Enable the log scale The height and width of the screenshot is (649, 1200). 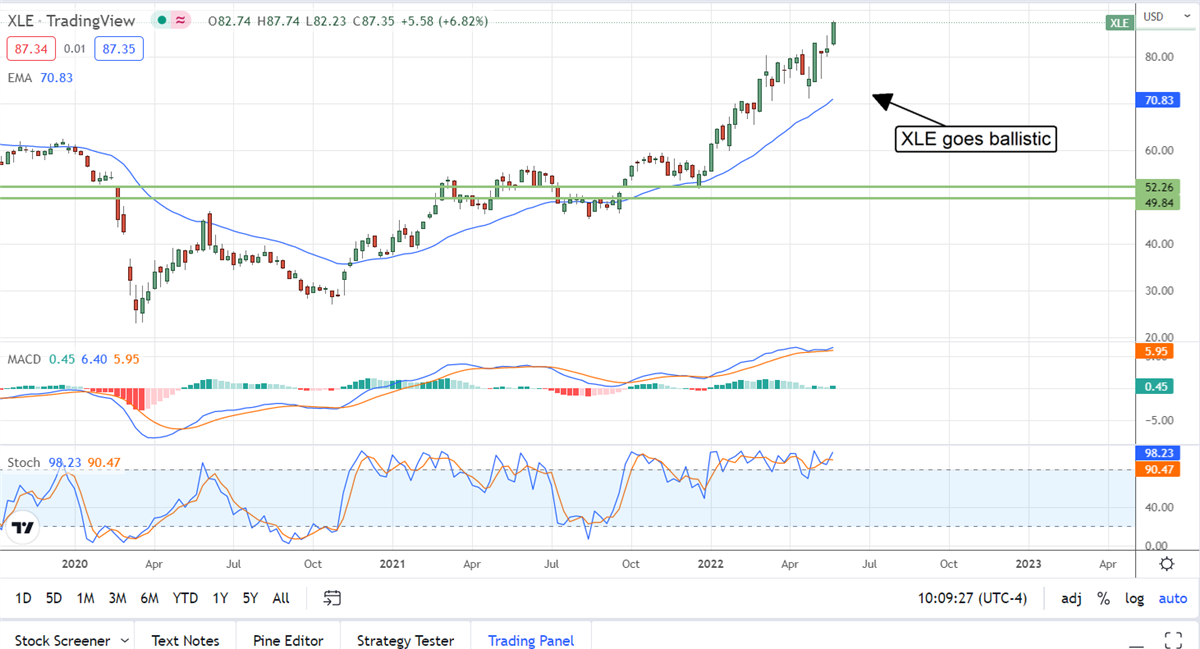click(x=1134, y=598)
